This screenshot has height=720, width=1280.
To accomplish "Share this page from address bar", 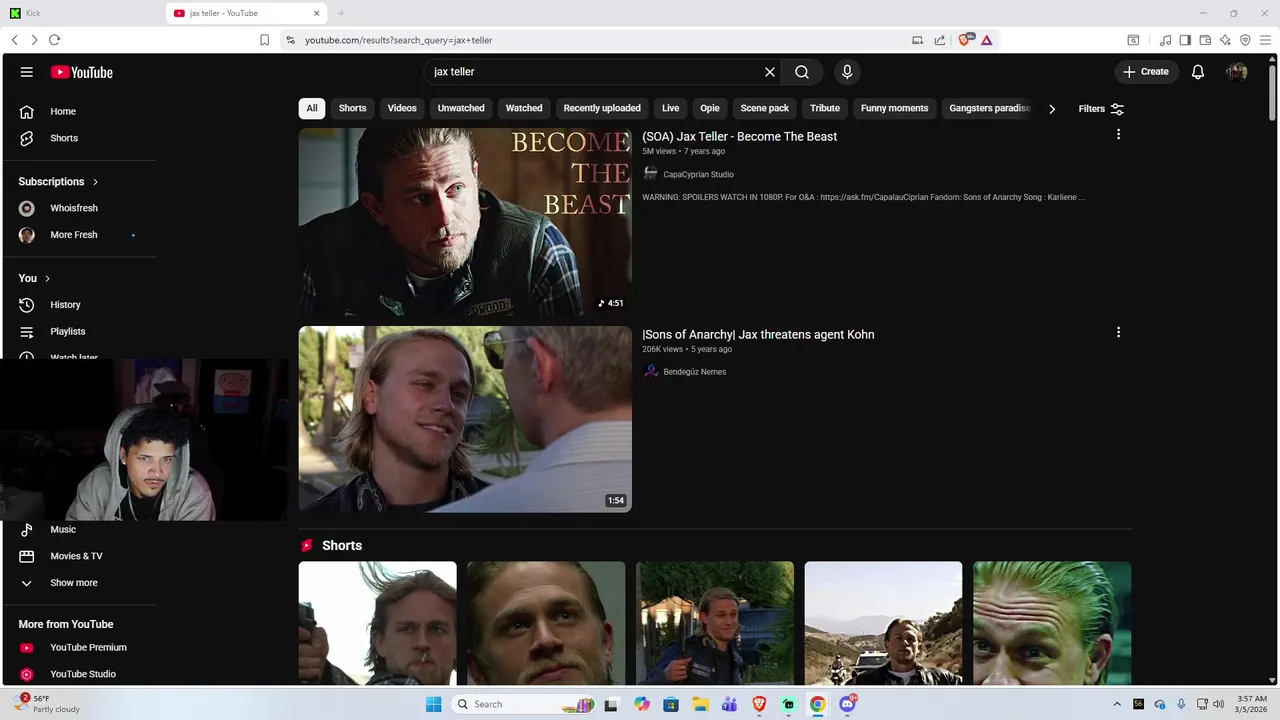I will tap(940, 40).
